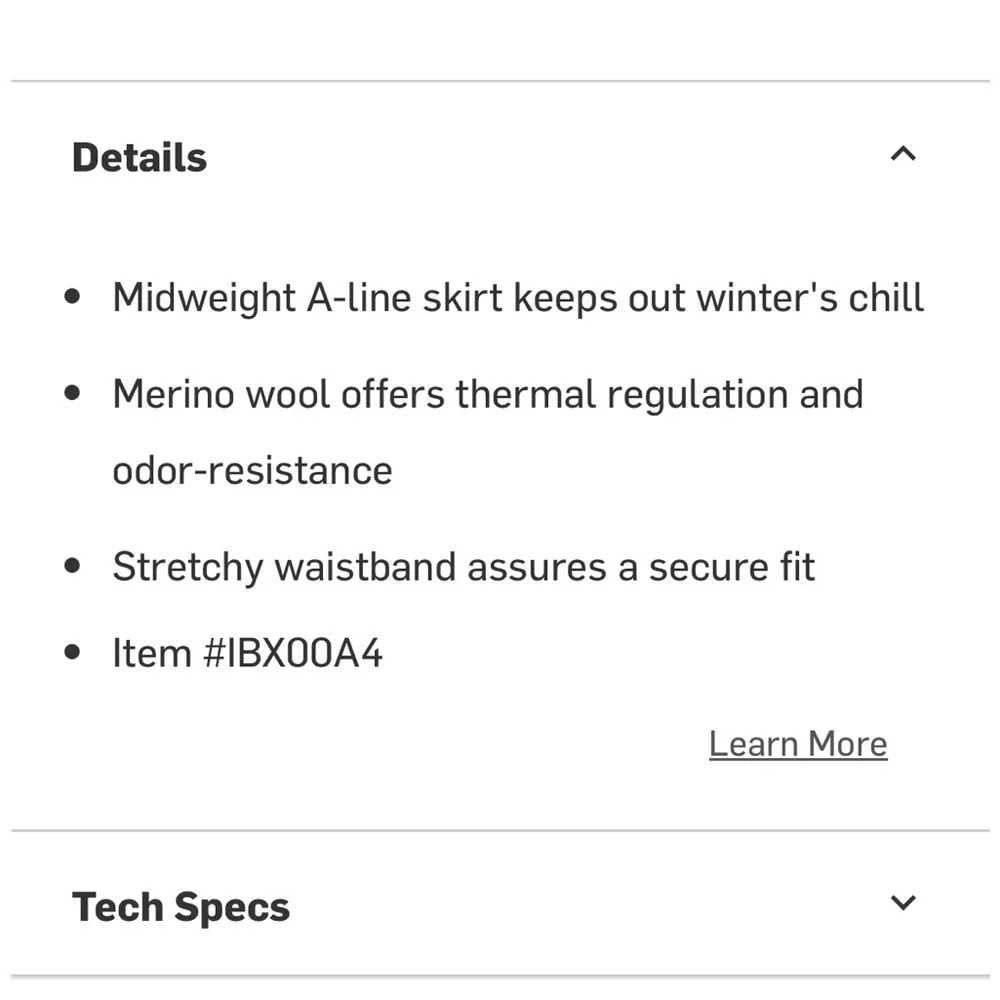
Task: Select the Item #IBX00A4 number text
Action: click(x=247, y=653)
